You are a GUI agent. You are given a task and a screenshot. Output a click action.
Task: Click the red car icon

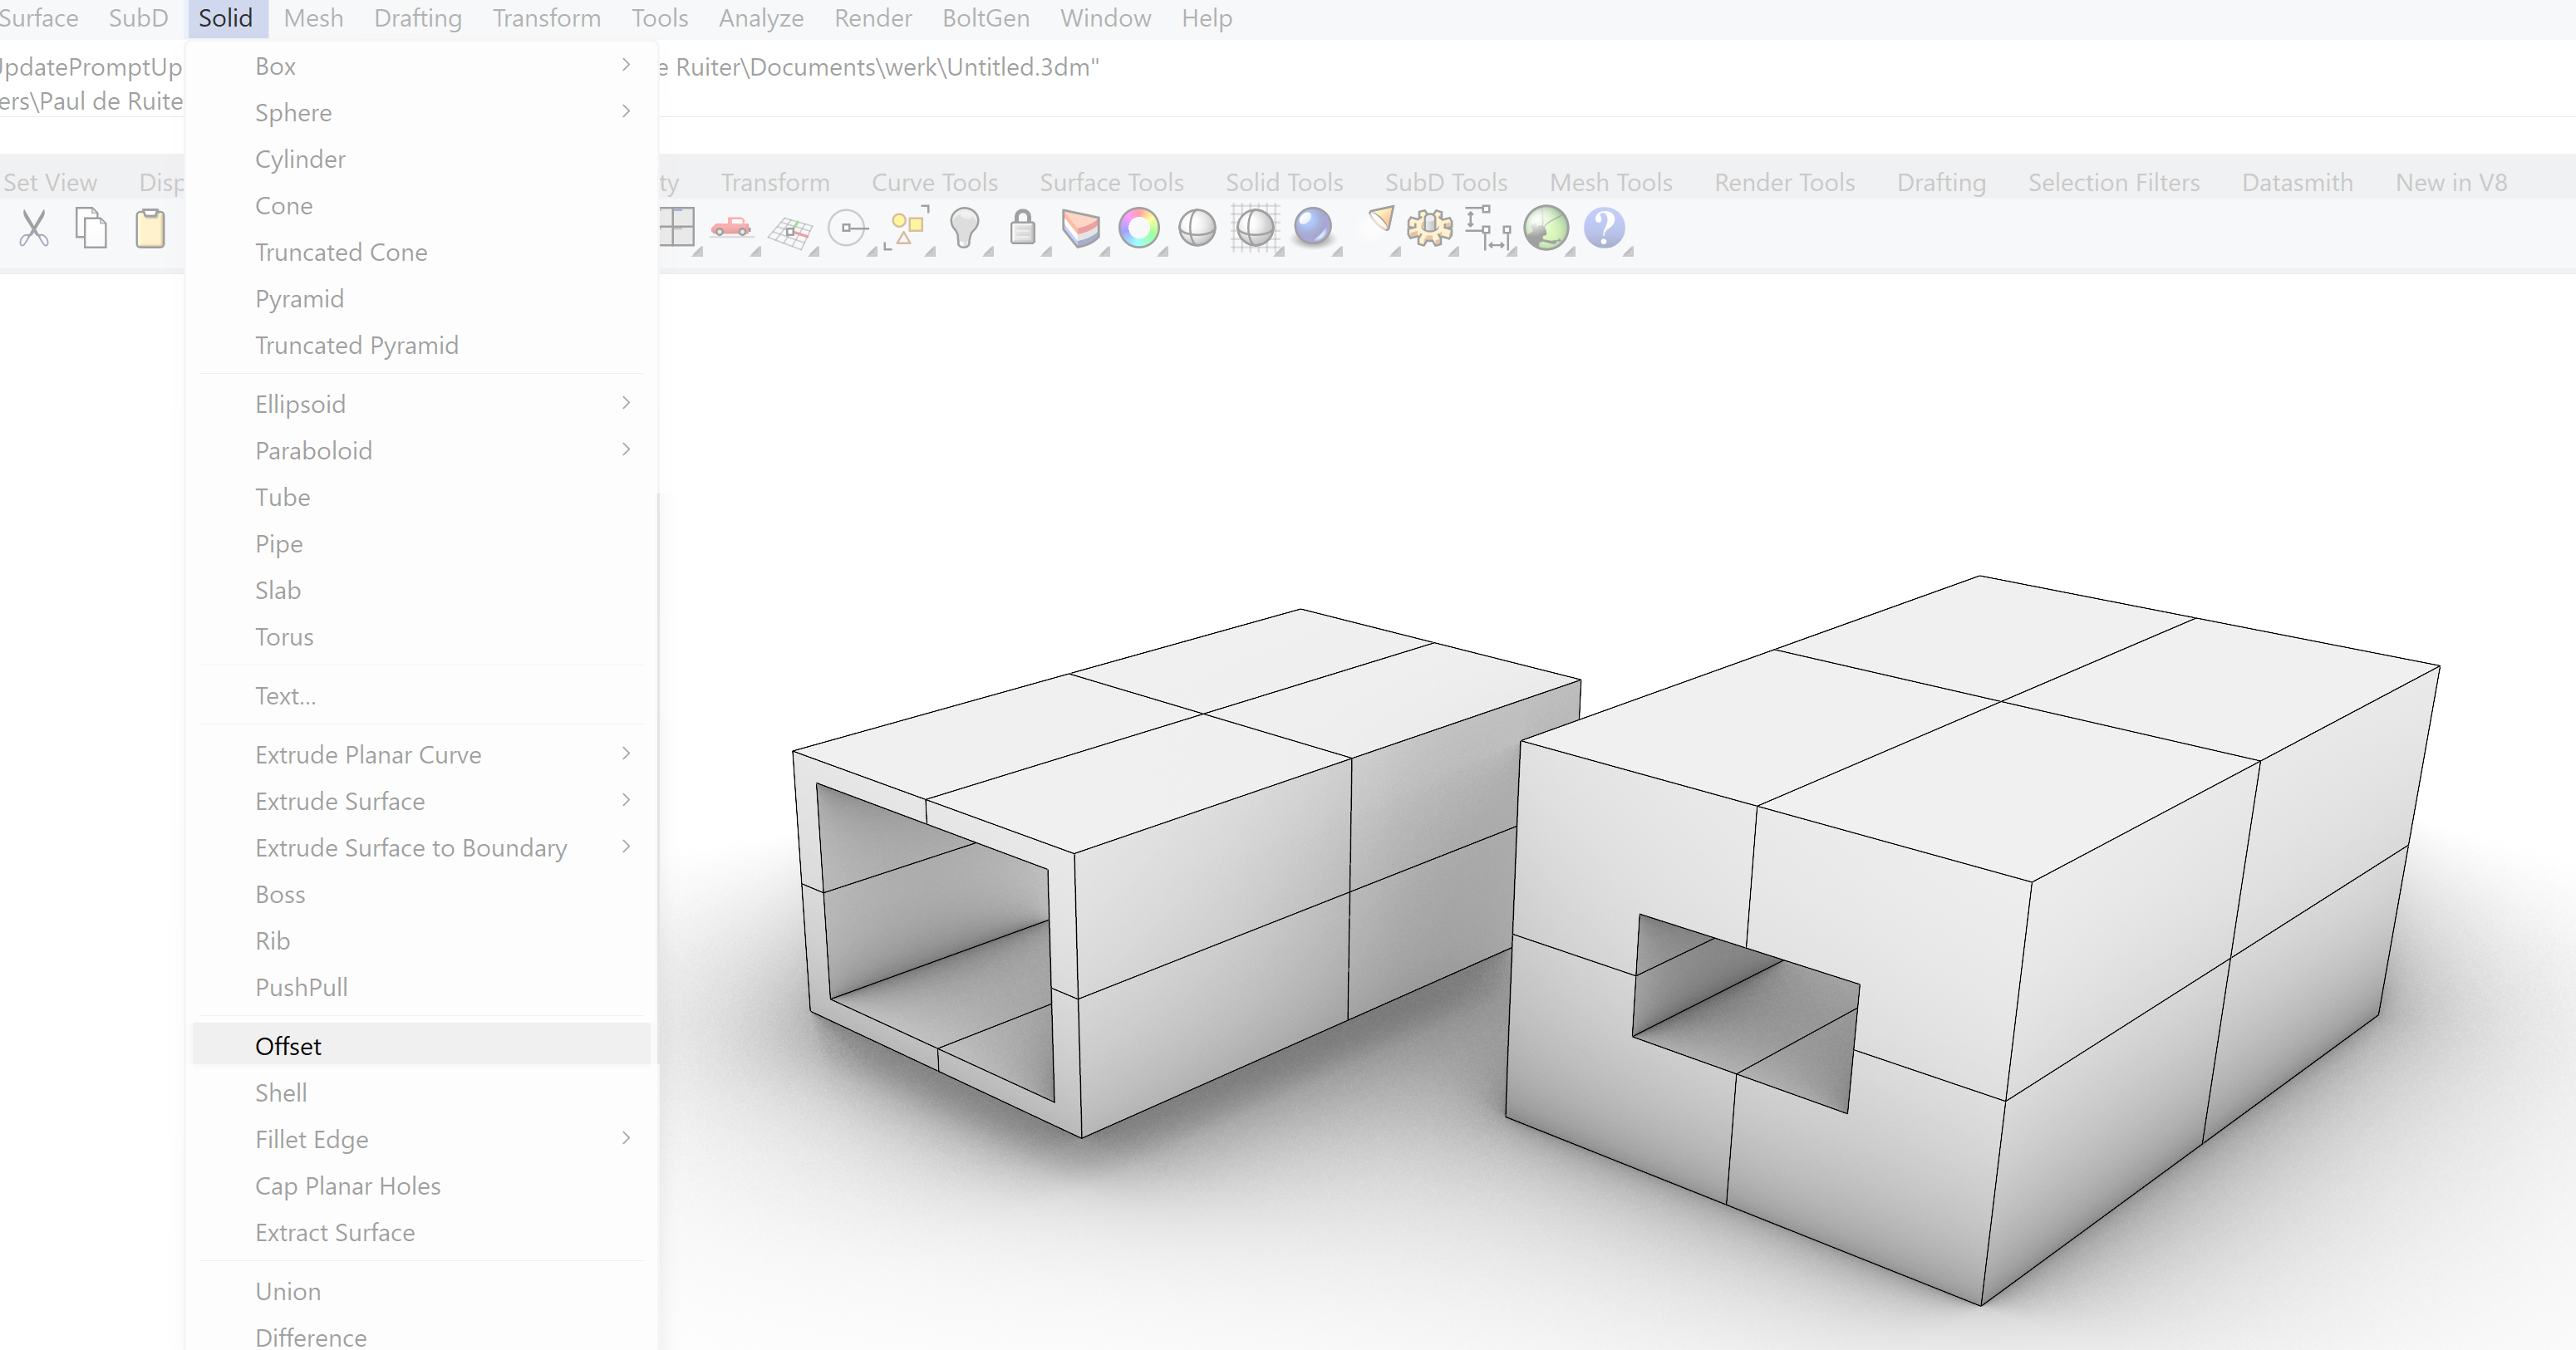pyautogui.click(x=731, y=228)
